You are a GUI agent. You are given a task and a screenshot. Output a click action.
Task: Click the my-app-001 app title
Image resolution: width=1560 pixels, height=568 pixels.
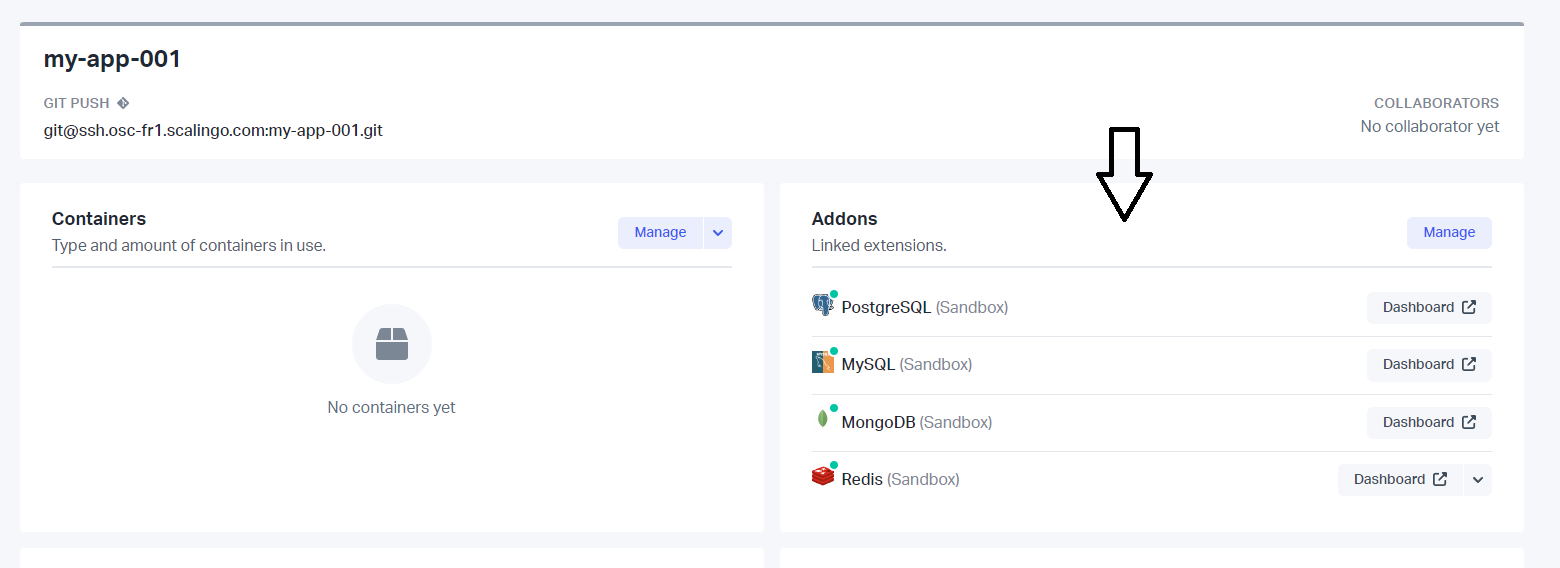click(112, 59)
